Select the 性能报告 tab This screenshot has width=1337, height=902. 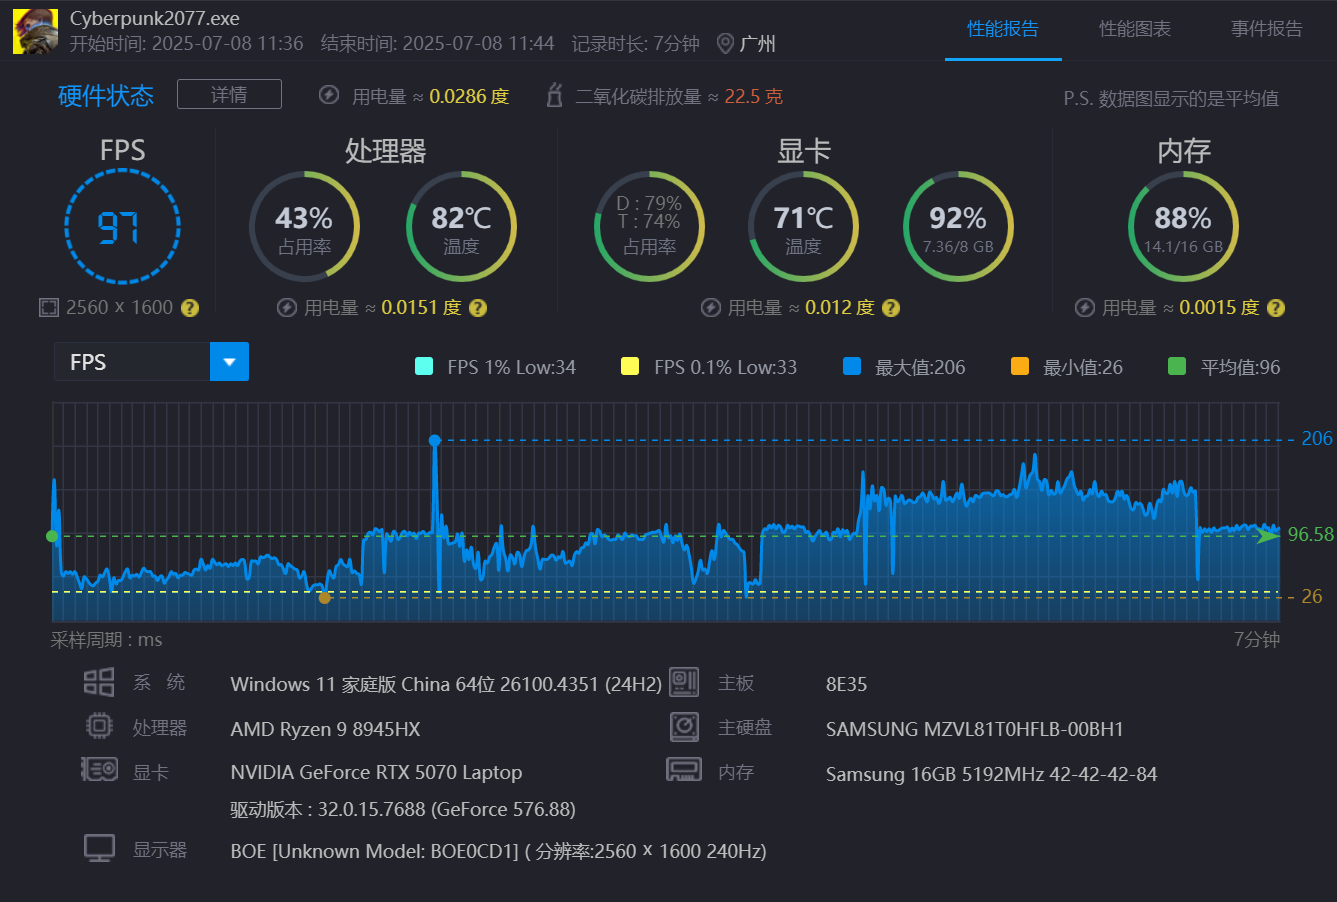coord(1003,29)
